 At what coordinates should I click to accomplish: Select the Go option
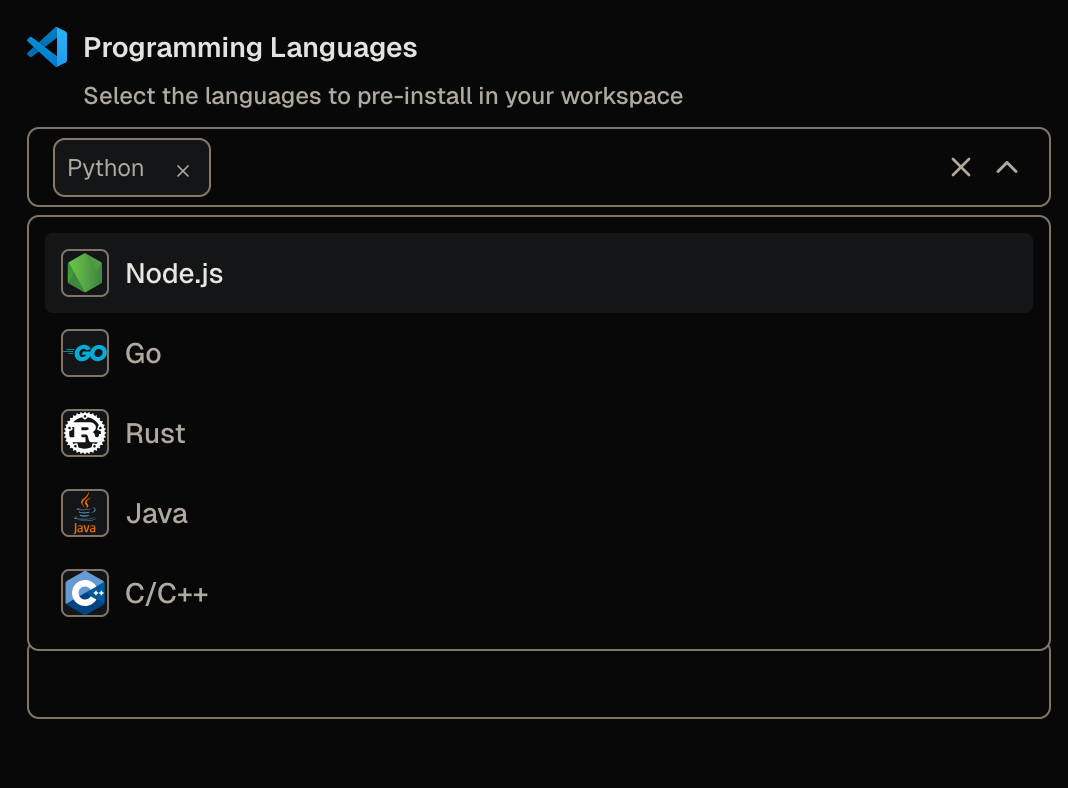539,353
